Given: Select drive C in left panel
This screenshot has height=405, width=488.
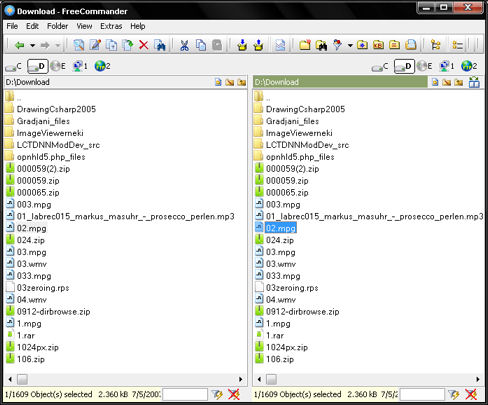Looking at the screenshot, I should coord(14,66).
